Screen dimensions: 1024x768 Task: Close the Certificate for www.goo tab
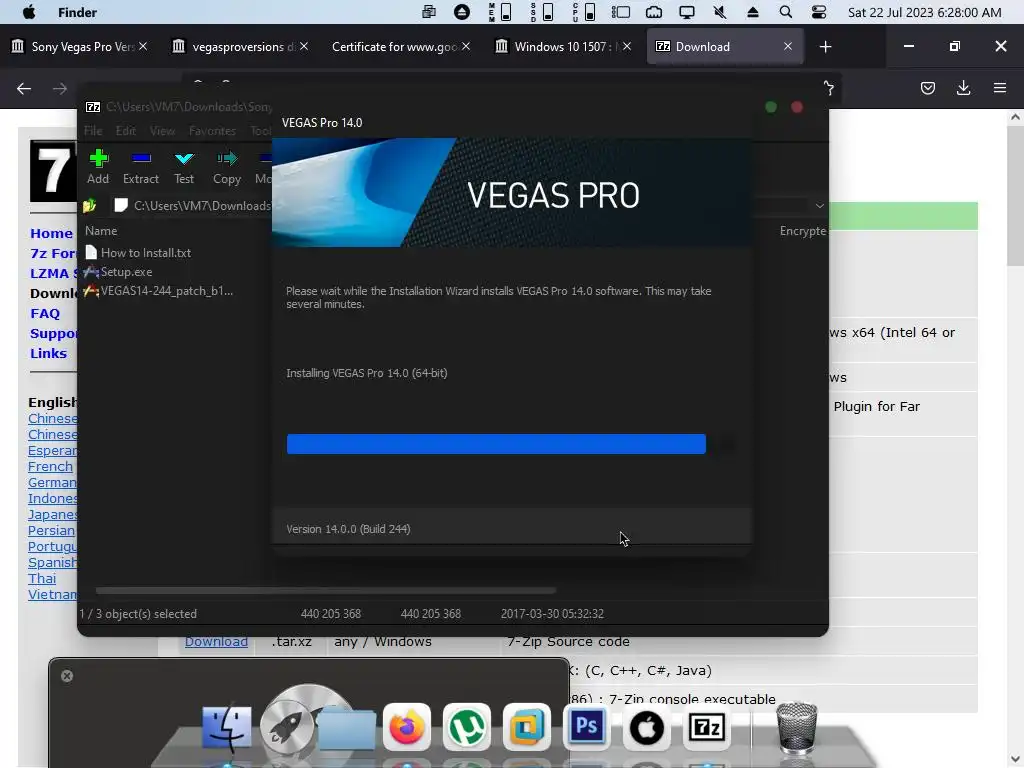click(x=466, y=46)
